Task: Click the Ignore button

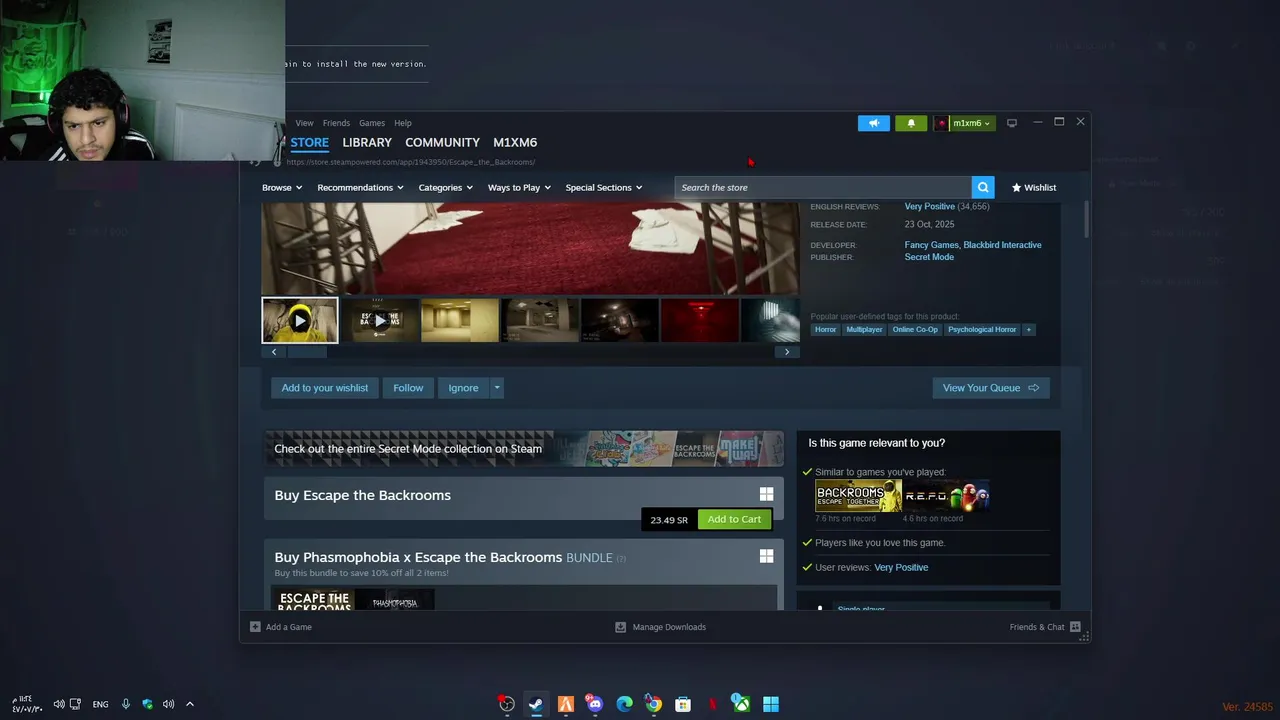Action: point(463,388)
